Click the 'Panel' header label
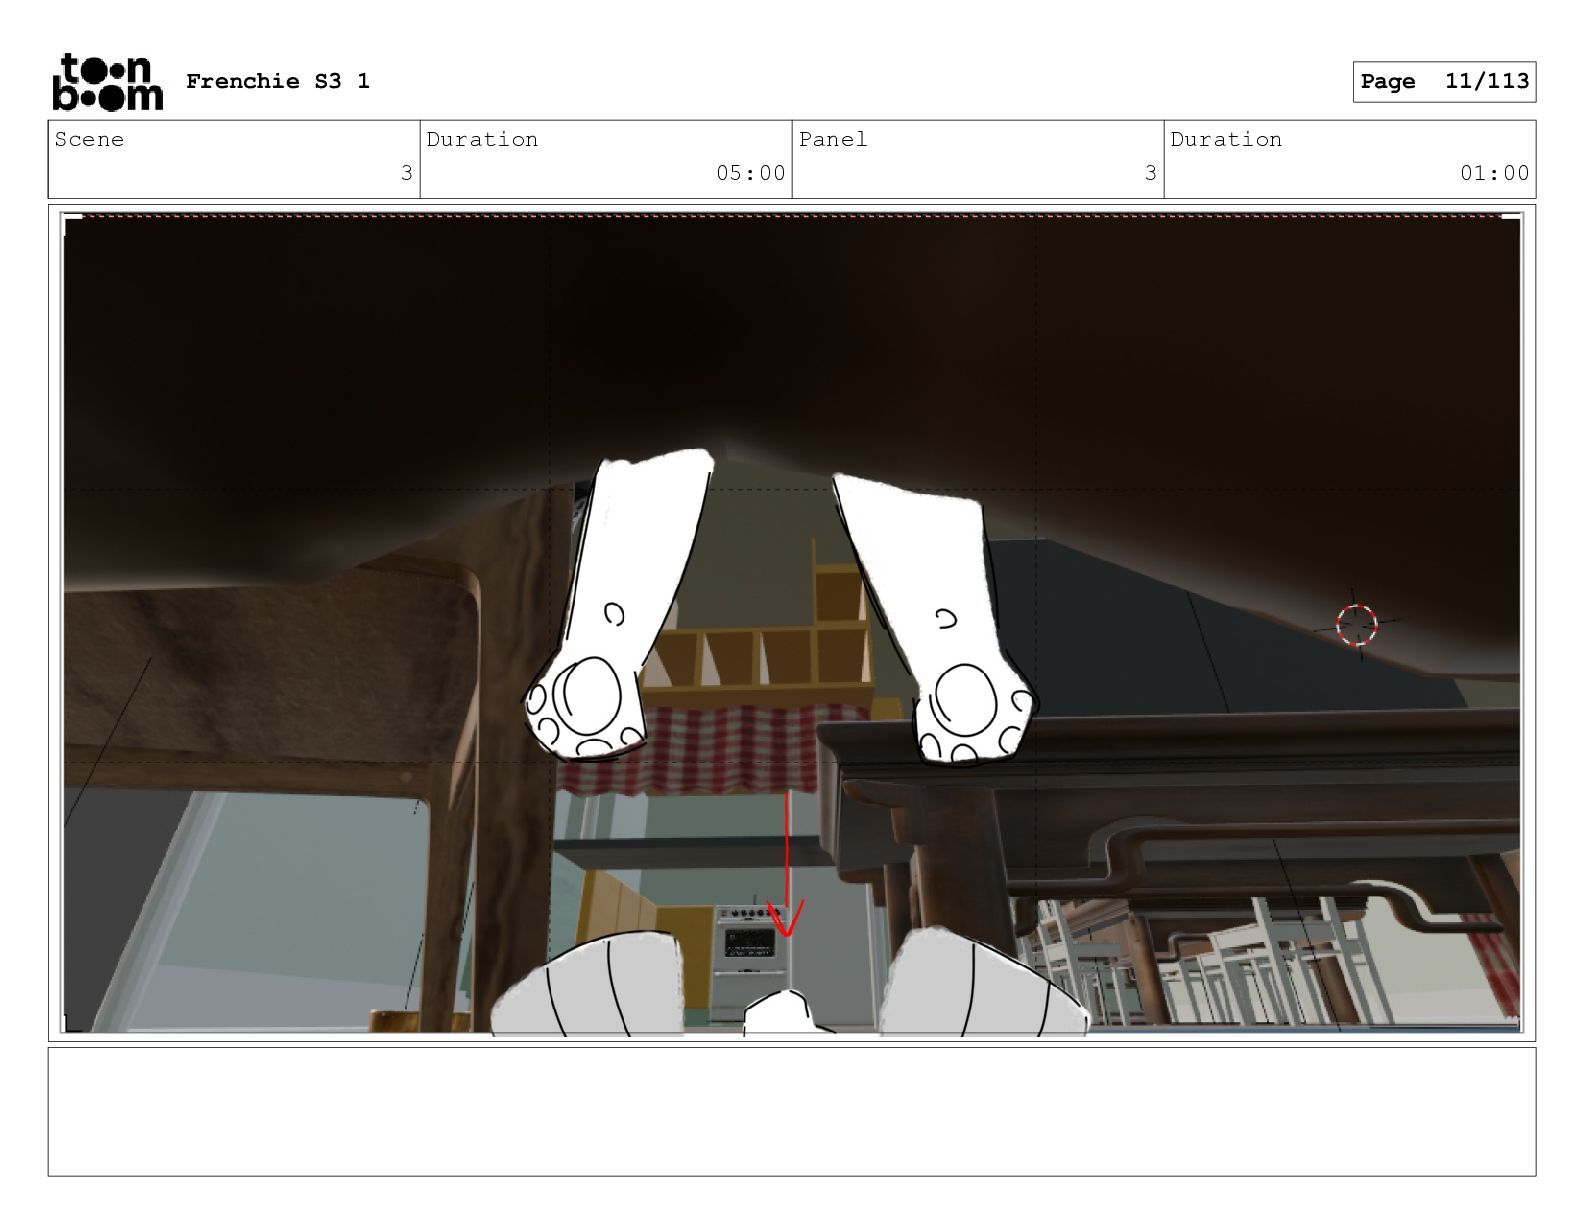The height and width of the screenshot is (1224, 1584). click(833, 139)
